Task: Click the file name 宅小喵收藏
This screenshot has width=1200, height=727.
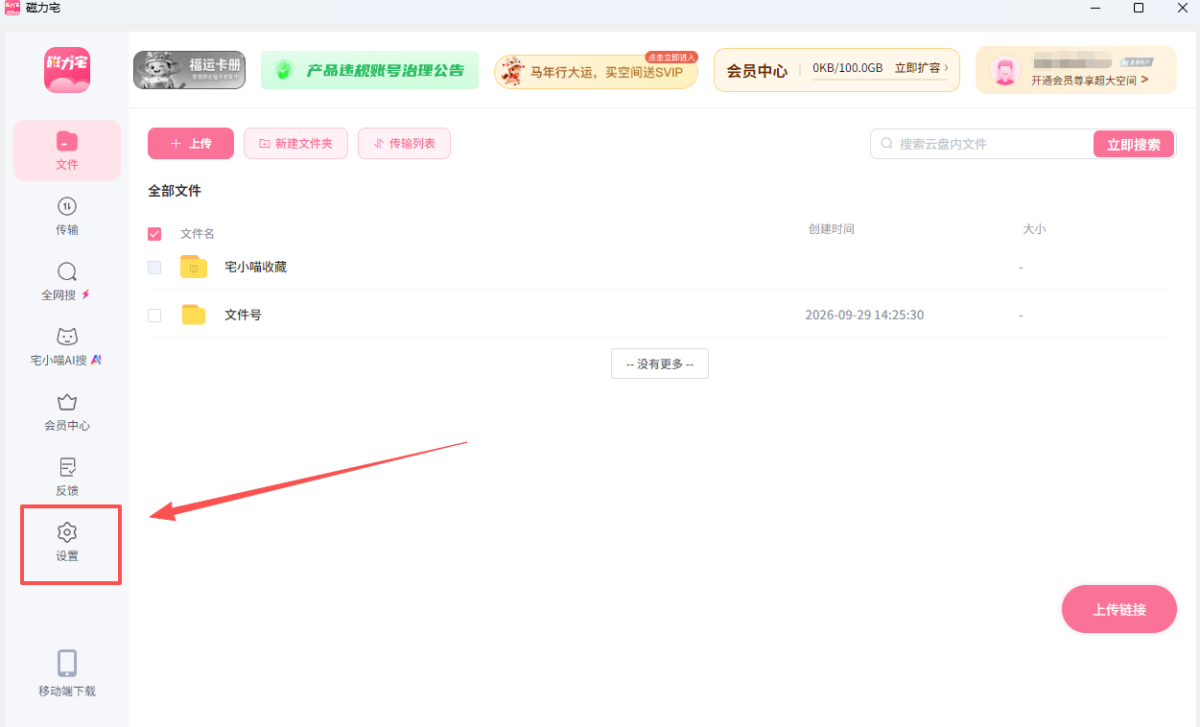Action: (x=256, y=267)
